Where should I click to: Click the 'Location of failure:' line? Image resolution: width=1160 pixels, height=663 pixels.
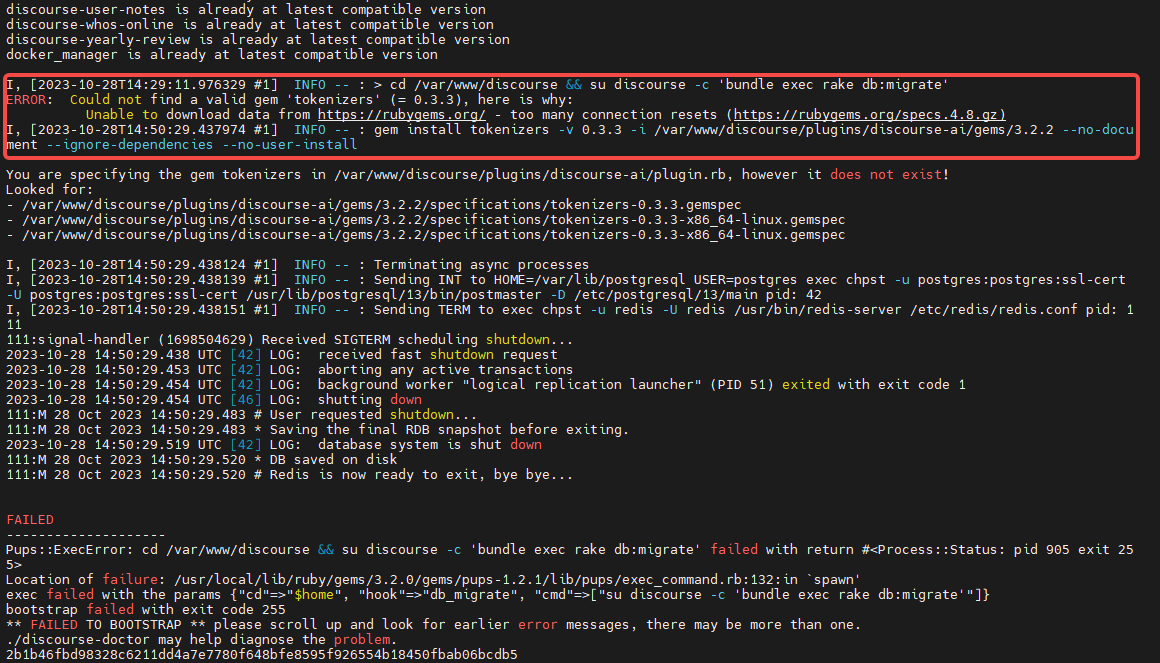434,579
